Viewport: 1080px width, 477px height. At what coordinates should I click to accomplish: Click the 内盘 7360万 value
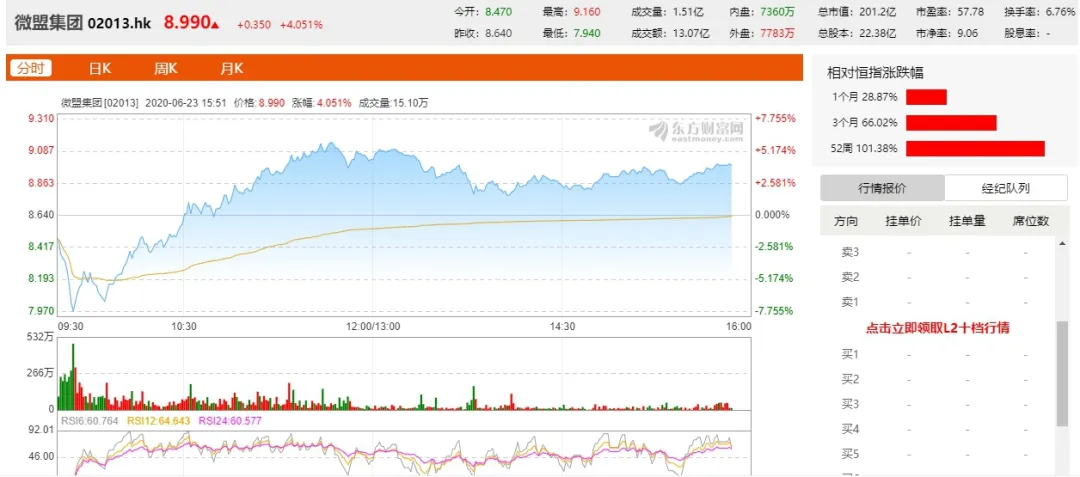point(777,12)
